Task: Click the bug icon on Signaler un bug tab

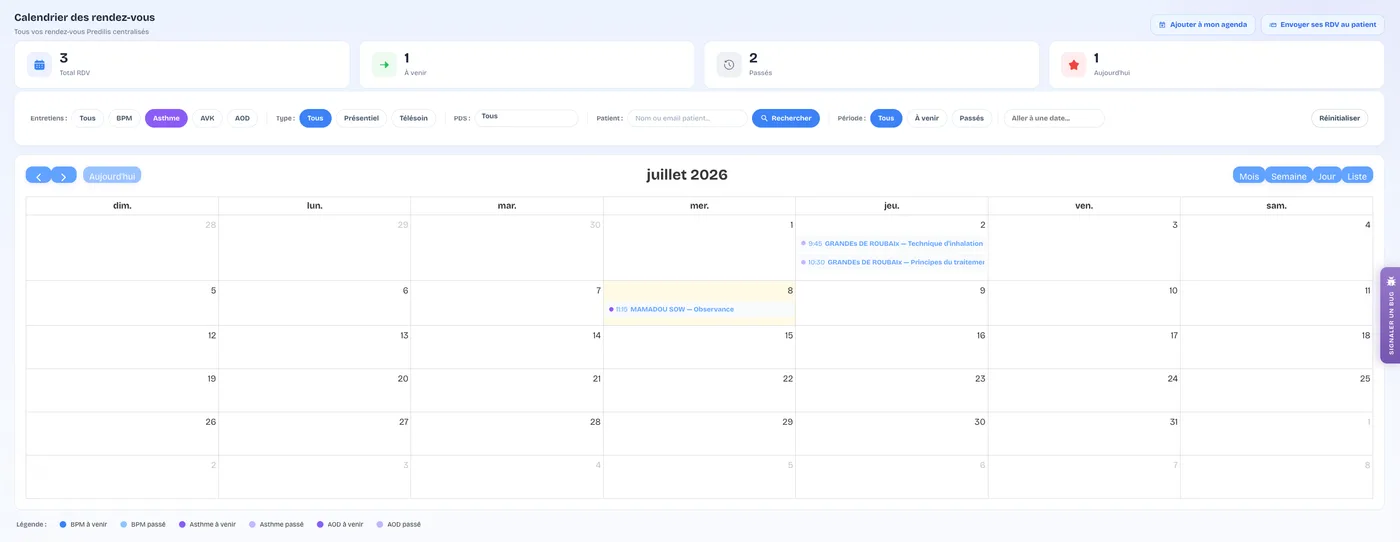Action: pos(1391,281)
